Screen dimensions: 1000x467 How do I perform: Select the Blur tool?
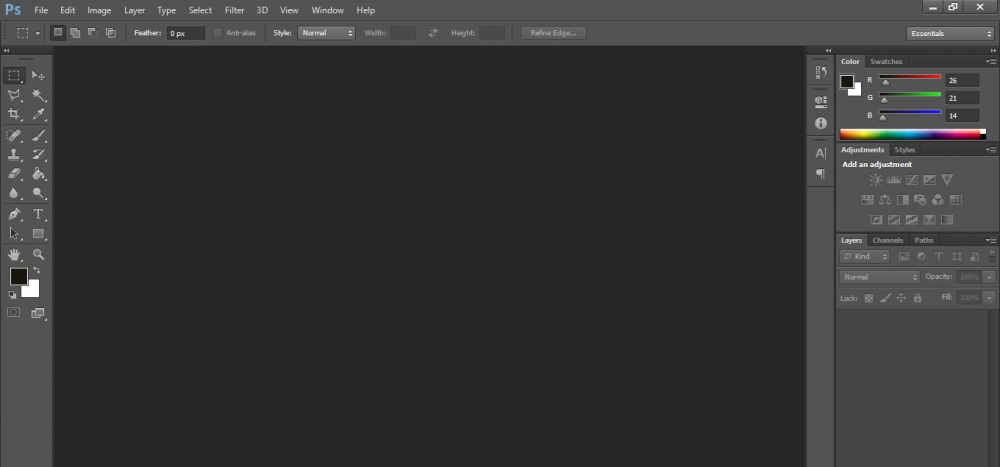coord(14,193)
